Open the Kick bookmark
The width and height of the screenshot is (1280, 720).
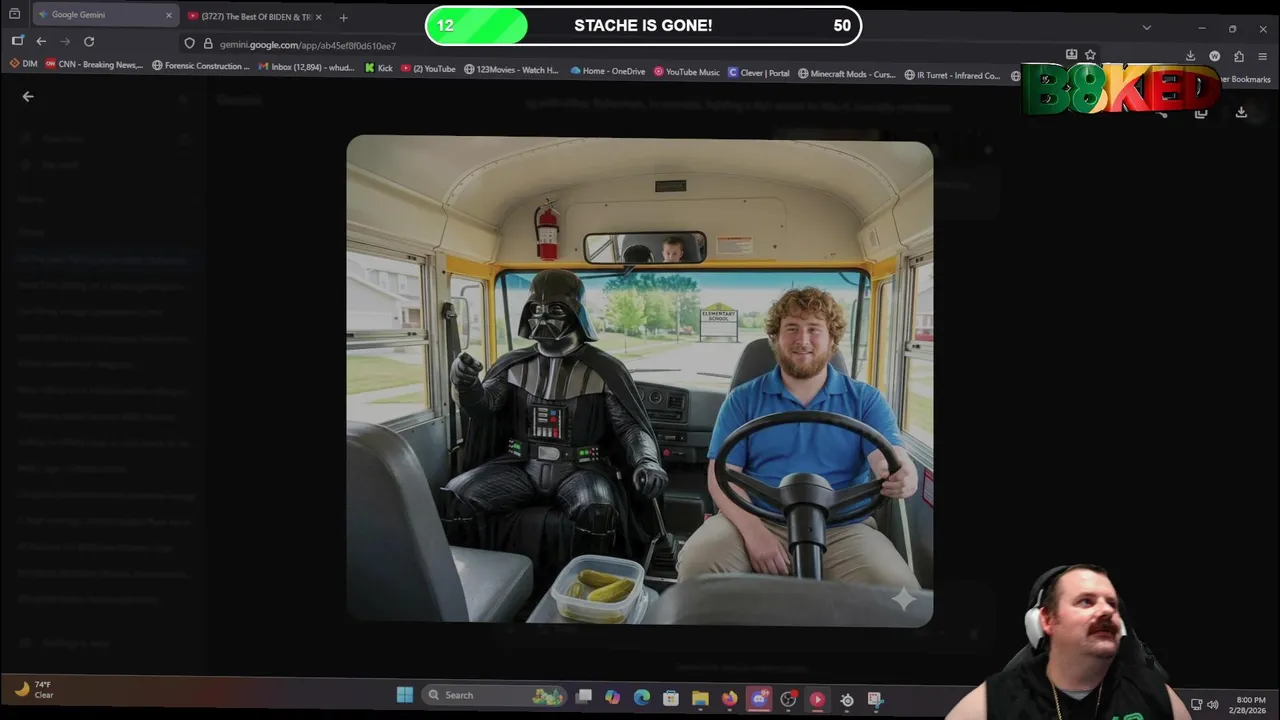pyautogui.click(x=378, y=68)
